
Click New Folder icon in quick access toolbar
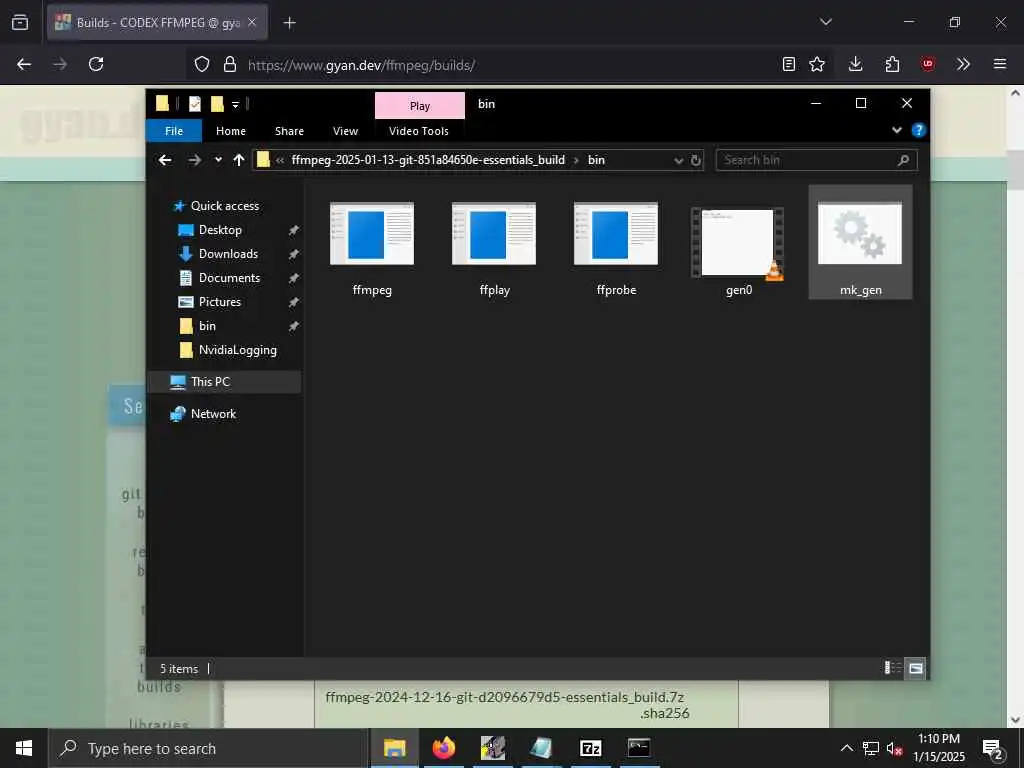tap(217, 104)
